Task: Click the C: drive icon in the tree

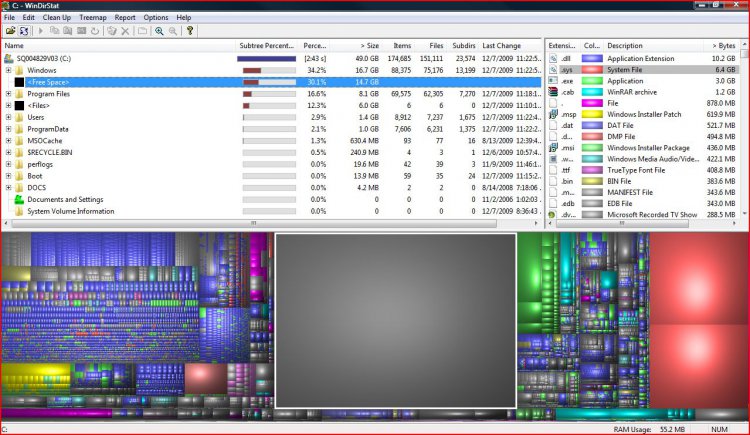Action: coord(9,58)
